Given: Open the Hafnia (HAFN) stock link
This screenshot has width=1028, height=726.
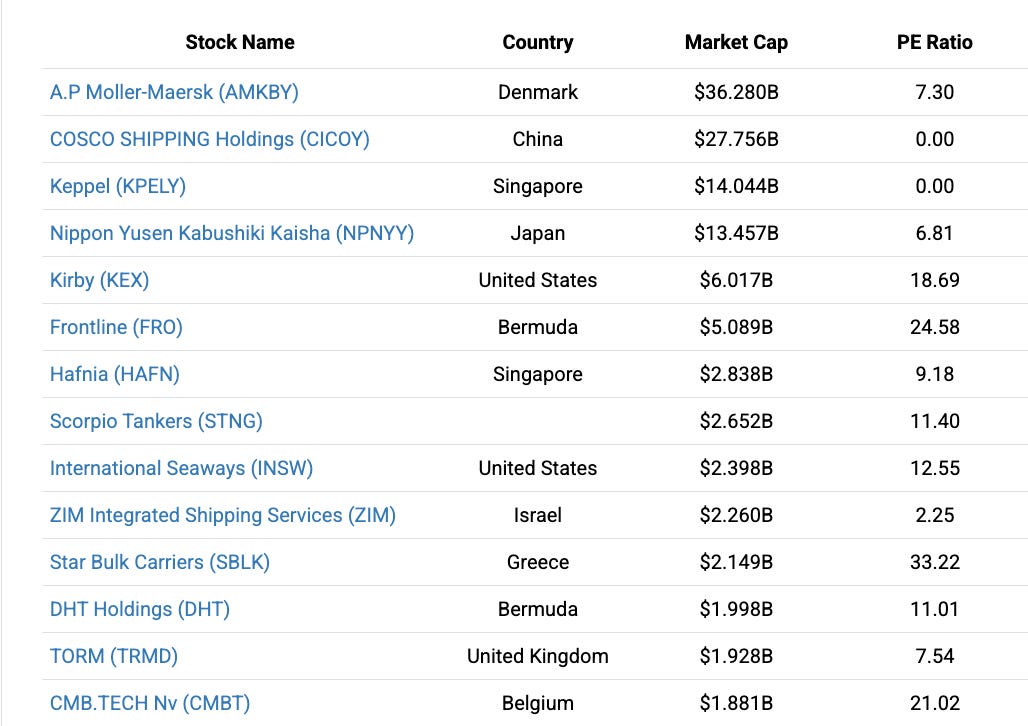Looking at the screenshot, I should tap(115, 374).
